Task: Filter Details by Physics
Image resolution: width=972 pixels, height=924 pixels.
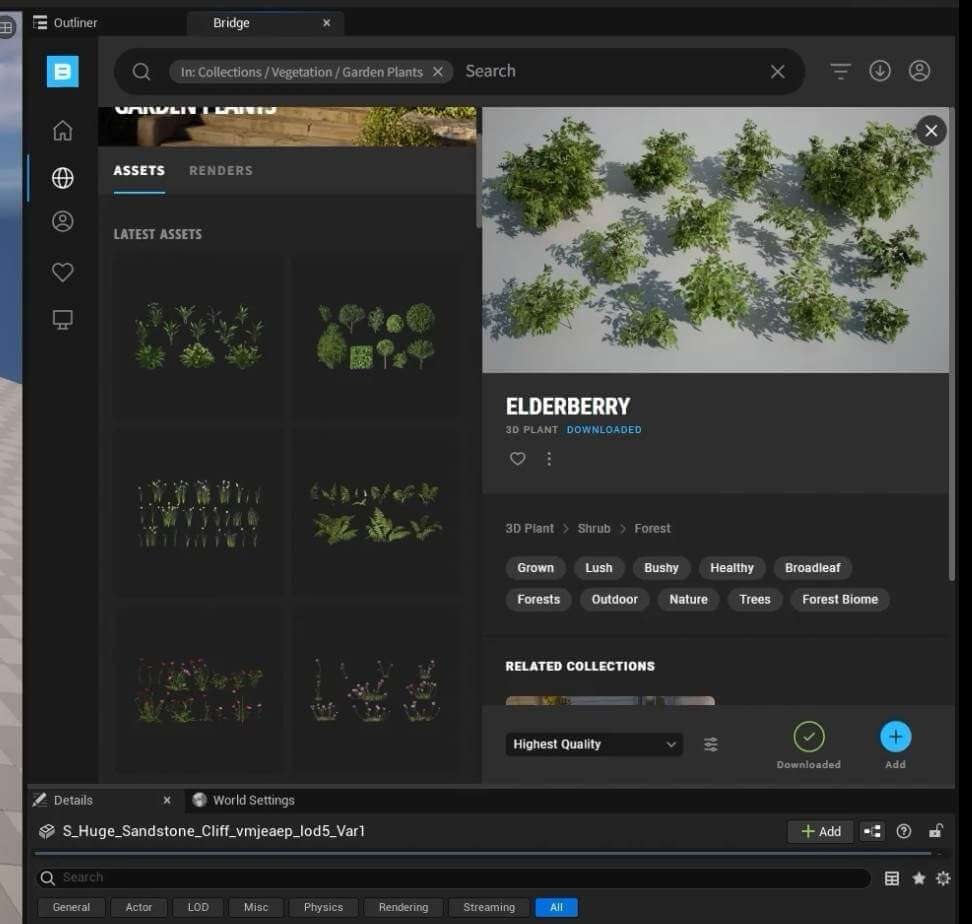Action: click(x=323, y=907)
